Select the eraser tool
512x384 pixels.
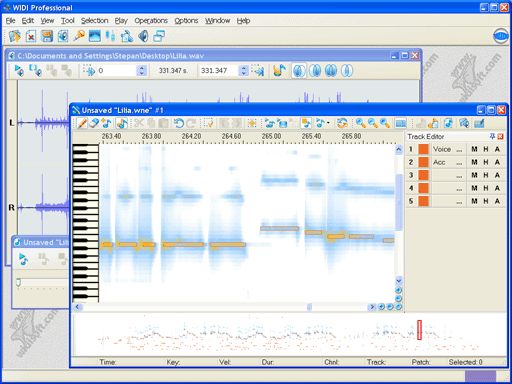tap(94, 123)
